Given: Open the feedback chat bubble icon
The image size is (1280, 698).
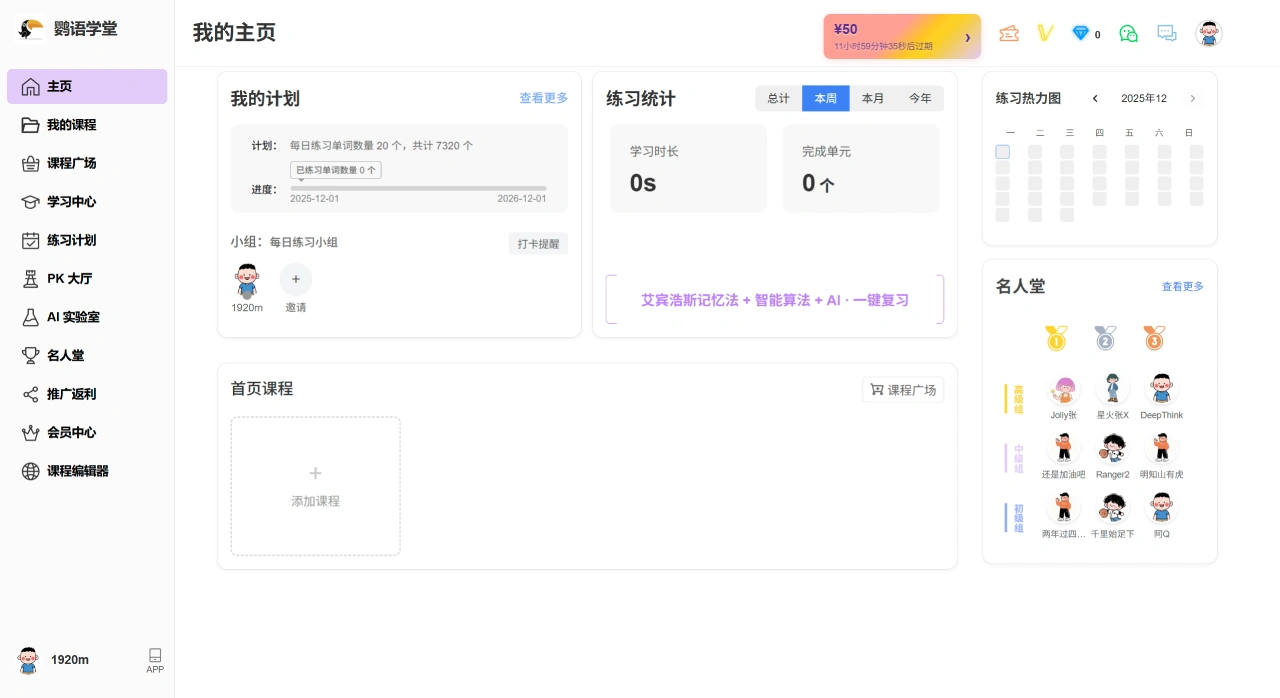Looking at the screenshot, I should click(x=1166, y=33).
